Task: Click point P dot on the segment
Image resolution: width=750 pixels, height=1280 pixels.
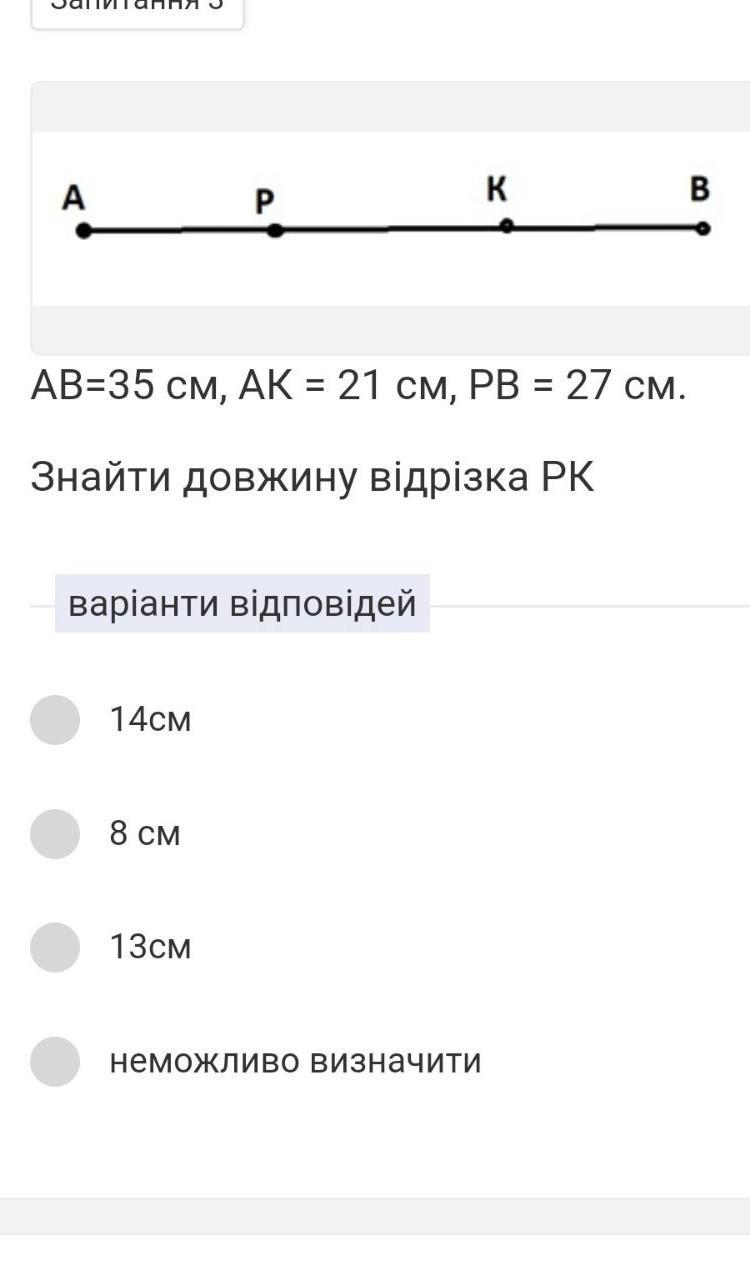Action: coord(275,230)
